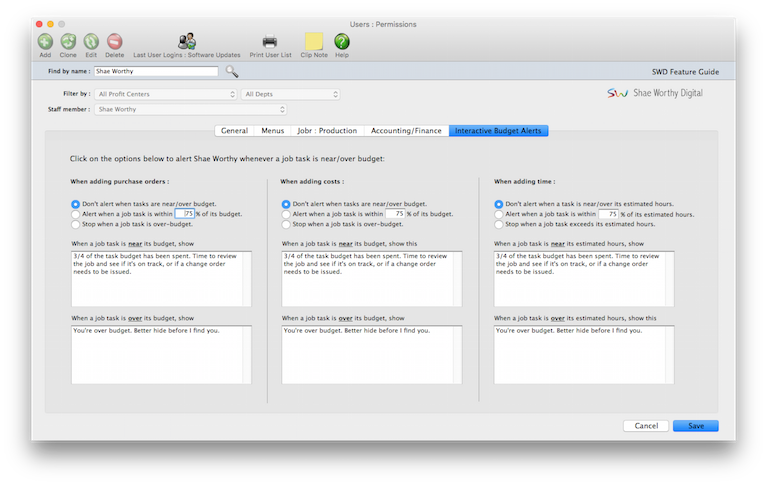Open Last User Logins : Software Updates
Image resolution: width=767 pixels, height=485 pixels.
point(187,41)
